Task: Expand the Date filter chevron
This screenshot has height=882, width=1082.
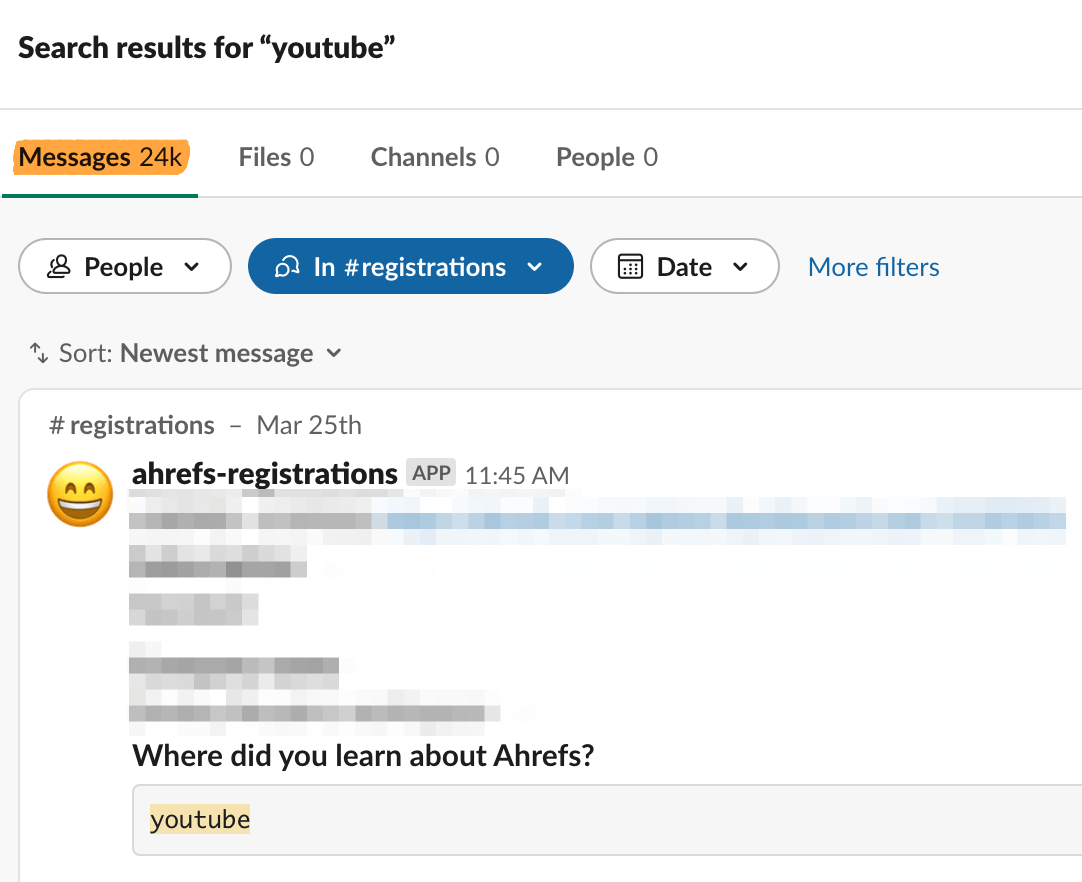Action: tap(740, 267)
